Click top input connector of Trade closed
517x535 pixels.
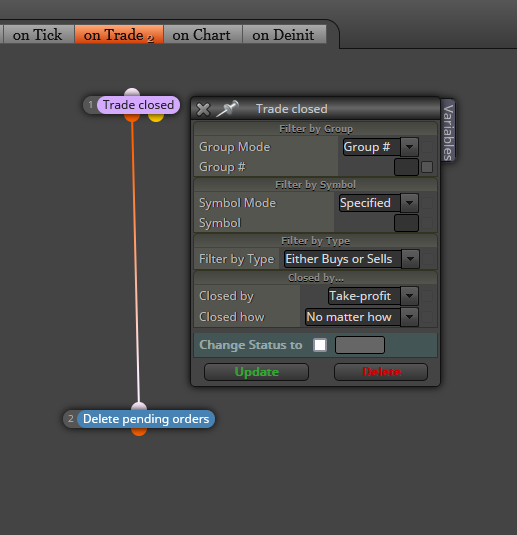pos(132,92)
